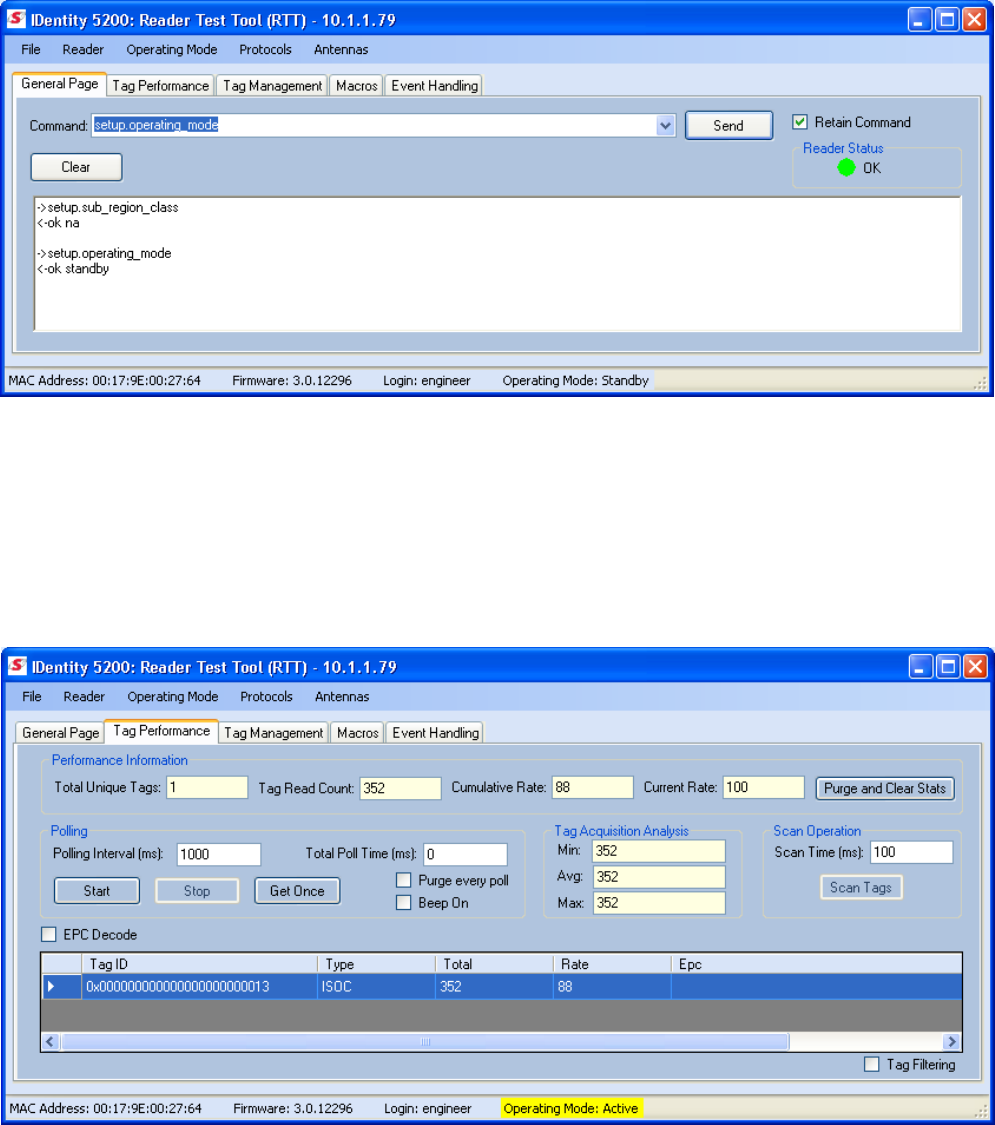Click the highlighted Operating Mode: Active status
The height and width of the screenshot is (1125, 995).
(x=571, y=1108)
